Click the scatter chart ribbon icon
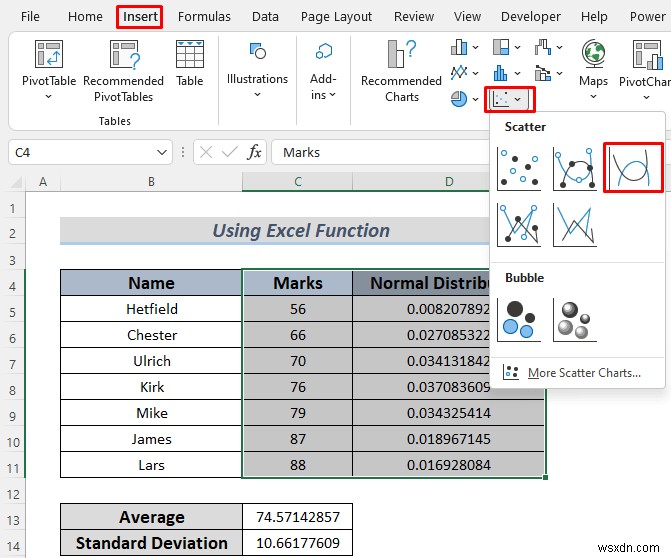This screenshot has height=558, width=671. [501, 99]
